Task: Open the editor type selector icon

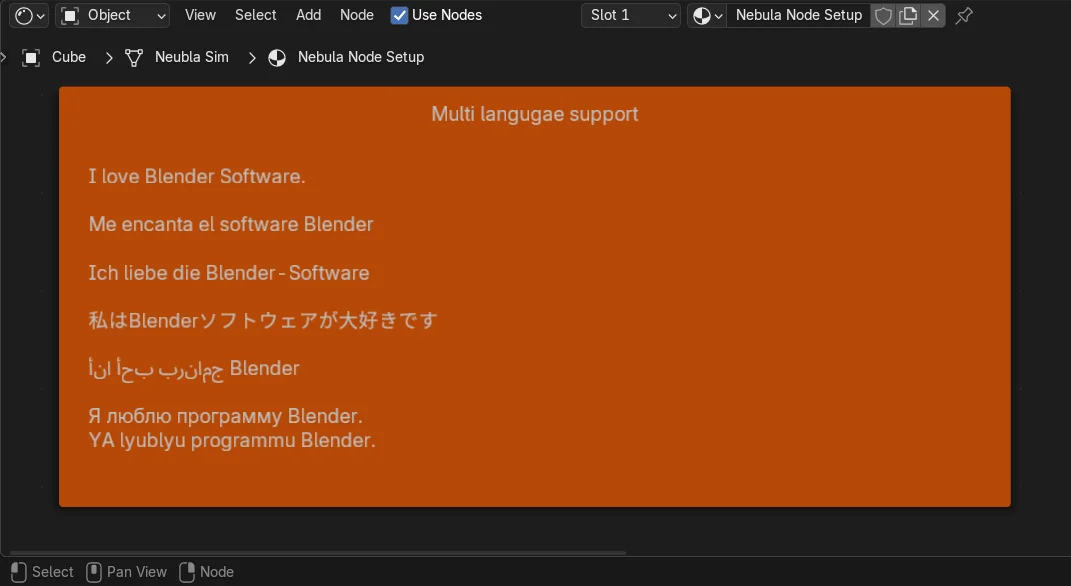Action: coord(22,15)
